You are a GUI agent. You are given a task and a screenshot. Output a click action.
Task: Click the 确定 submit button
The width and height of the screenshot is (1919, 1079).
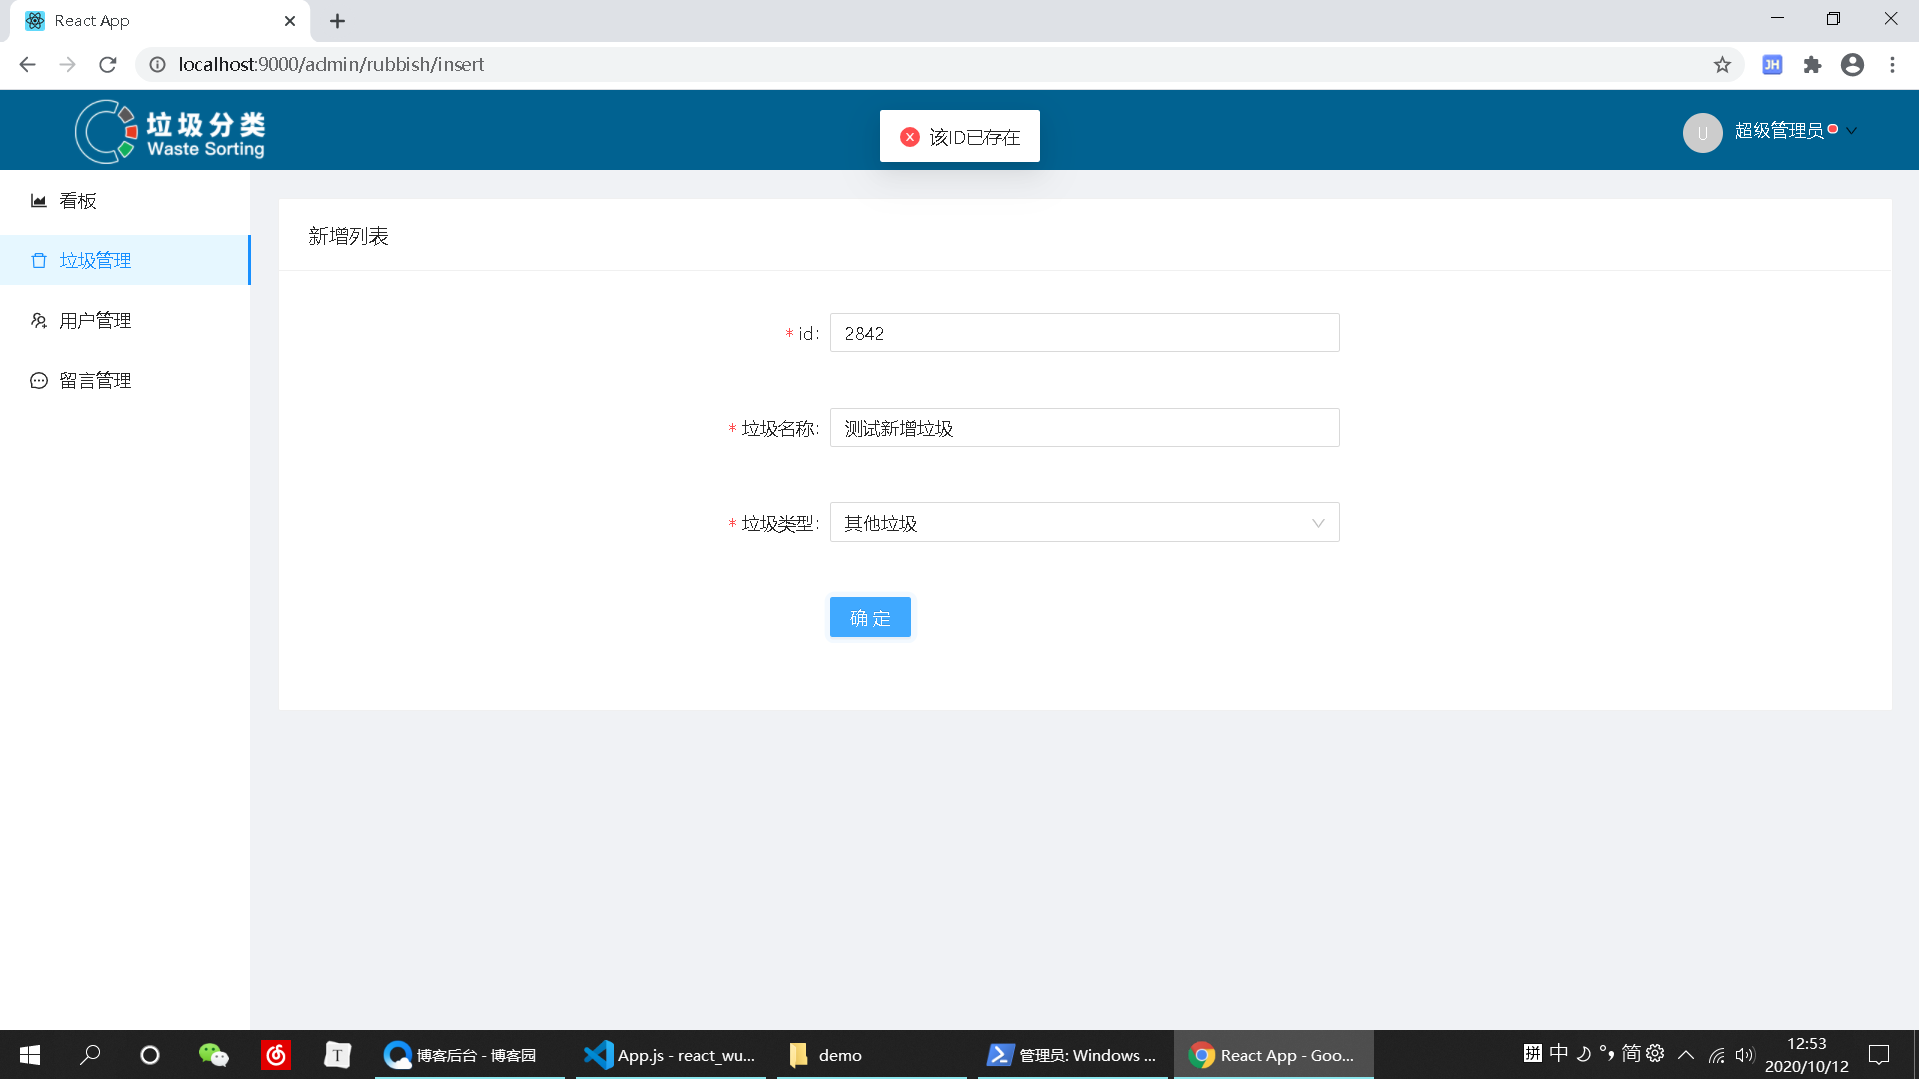tap(870, 617)
